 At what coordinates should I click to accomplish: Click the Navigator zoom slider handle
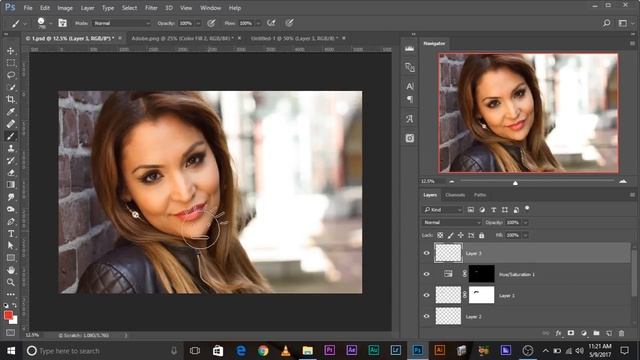coord(515,183)
